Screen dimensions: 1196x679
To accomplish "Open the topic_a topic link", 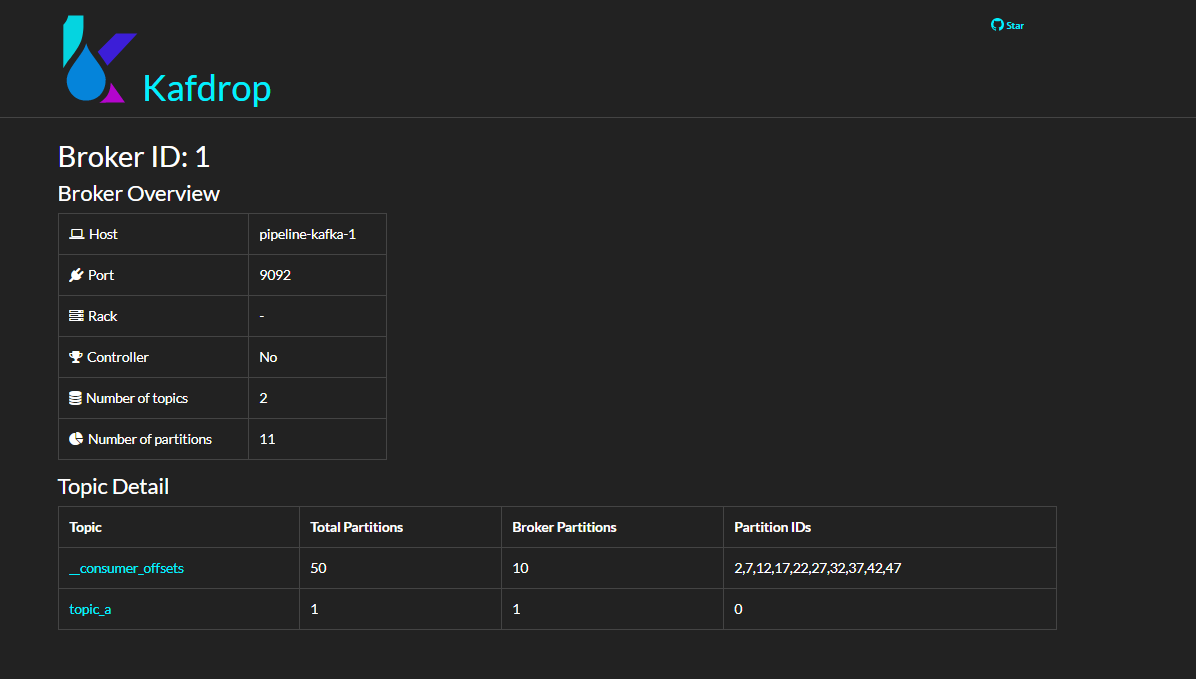I will tap(90, 609).
